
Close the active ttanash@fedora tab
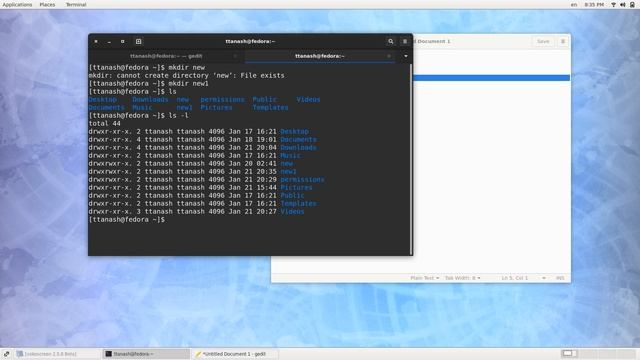(389, 56)
